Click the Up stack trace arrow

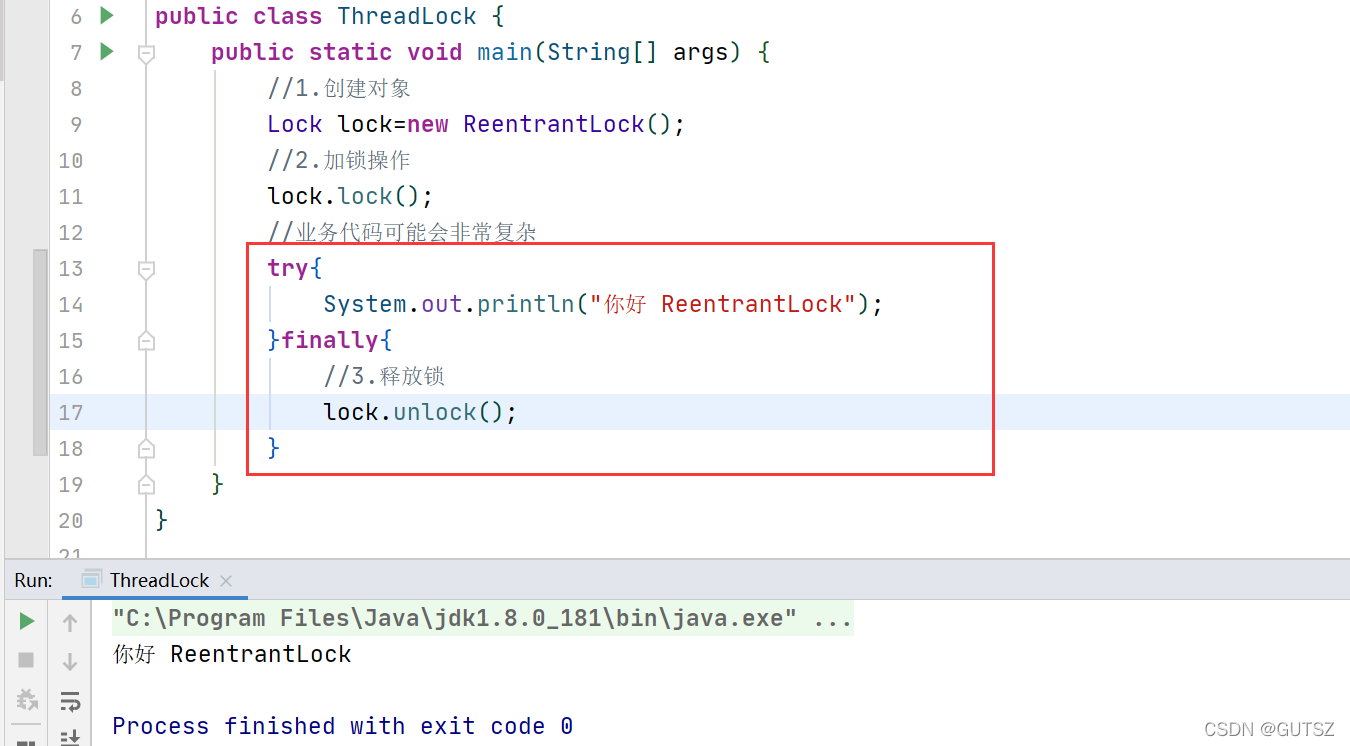pyautogui.click(x=70, y=623)
